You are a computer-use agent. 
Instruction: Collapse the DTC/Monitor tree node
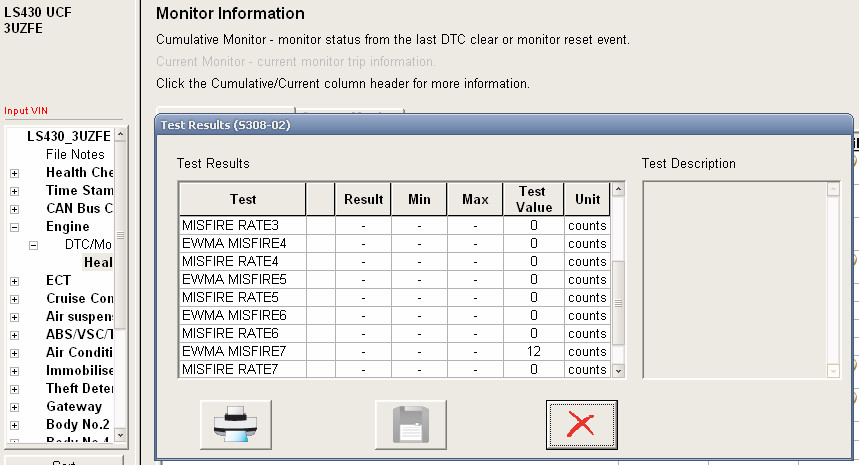(33, 245)
